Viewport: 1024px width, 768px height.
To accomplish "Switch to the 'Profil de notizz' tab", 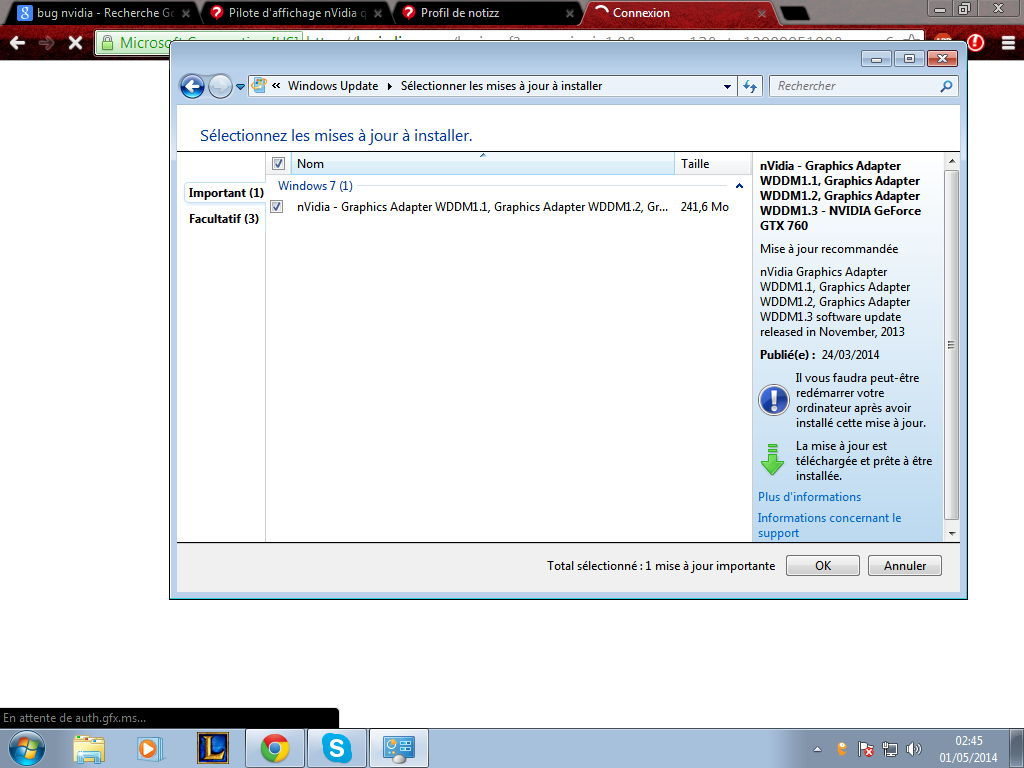I will (x=488, y=13).
